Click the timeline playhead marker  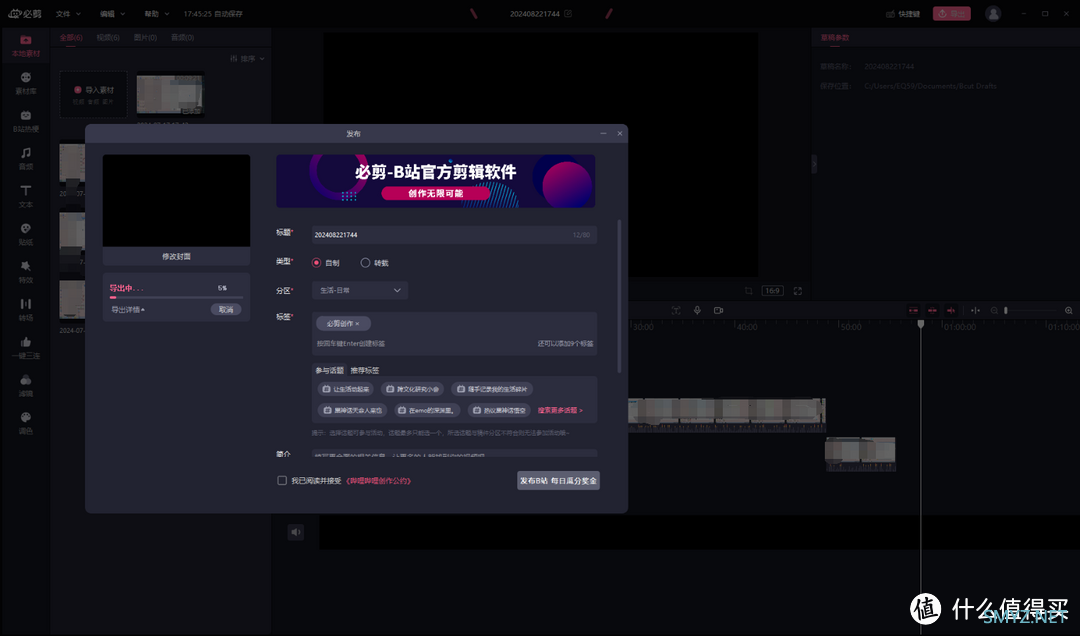[920, 324]
